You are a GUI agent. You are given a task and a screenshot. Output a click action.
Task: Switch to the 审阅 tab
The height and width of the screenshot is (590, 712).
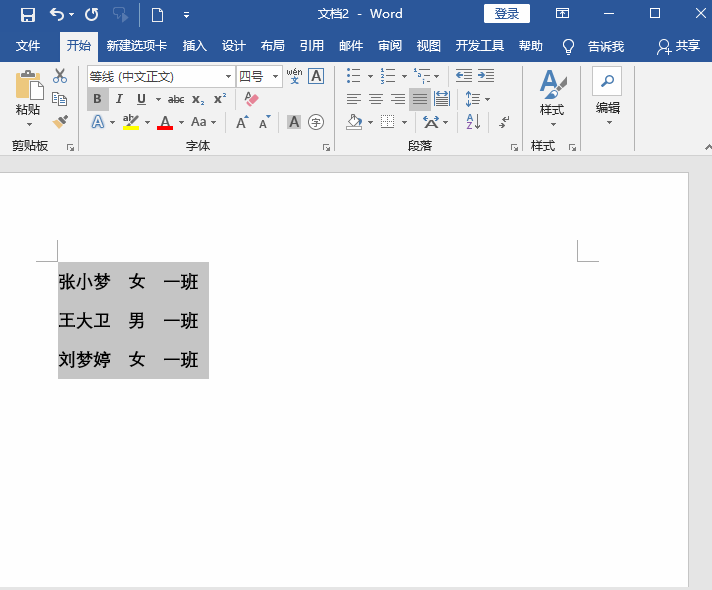point(390,45)
